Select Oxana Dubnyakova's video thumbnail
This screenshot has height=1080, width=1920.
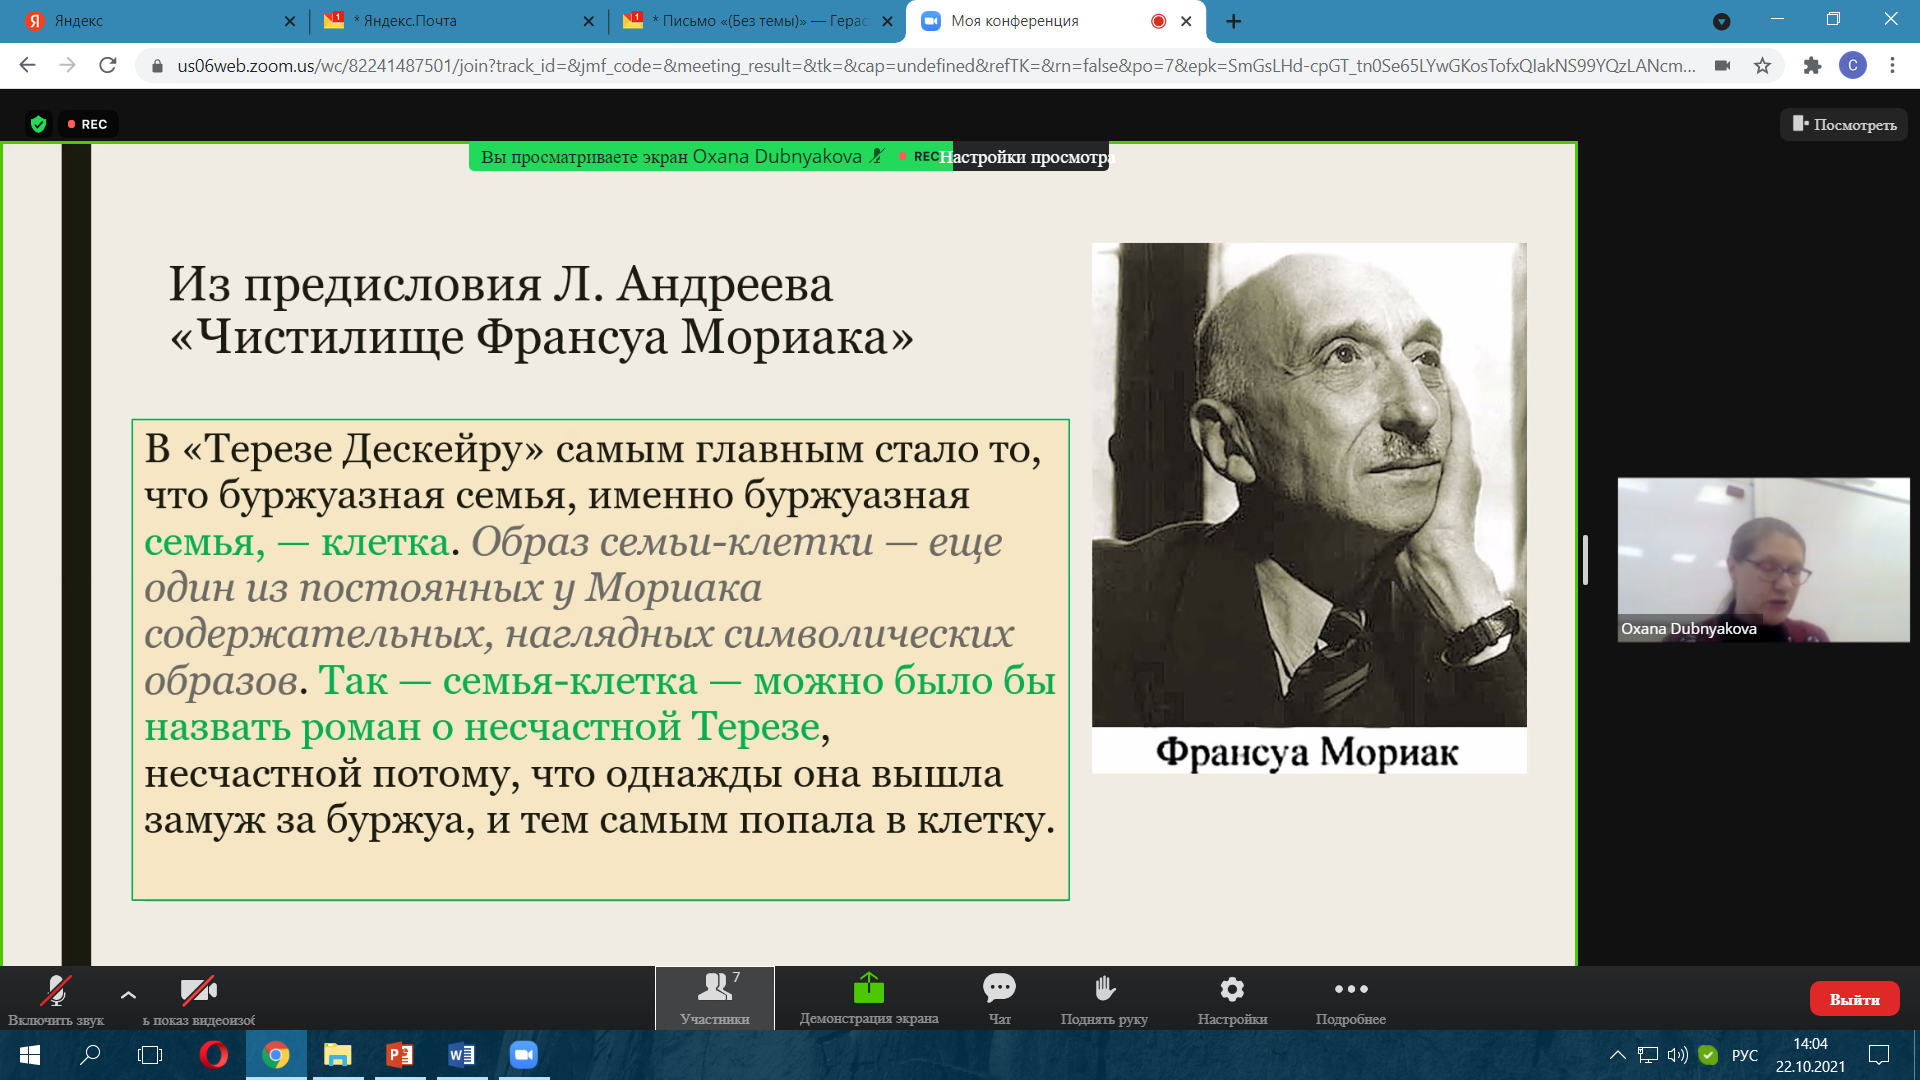click(x=1763, y=560)
